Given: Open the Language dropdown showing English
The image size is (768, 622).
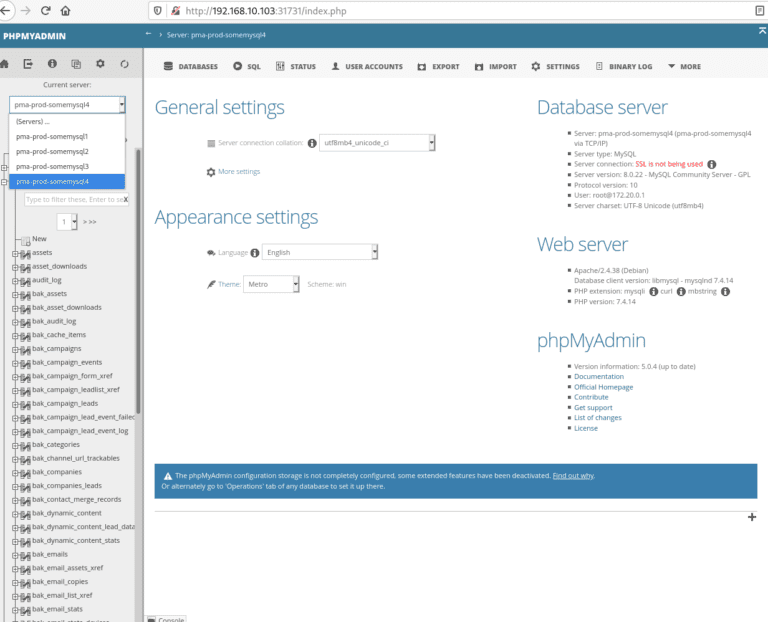Looking at the screenshot, I should [x=320, y=252].
